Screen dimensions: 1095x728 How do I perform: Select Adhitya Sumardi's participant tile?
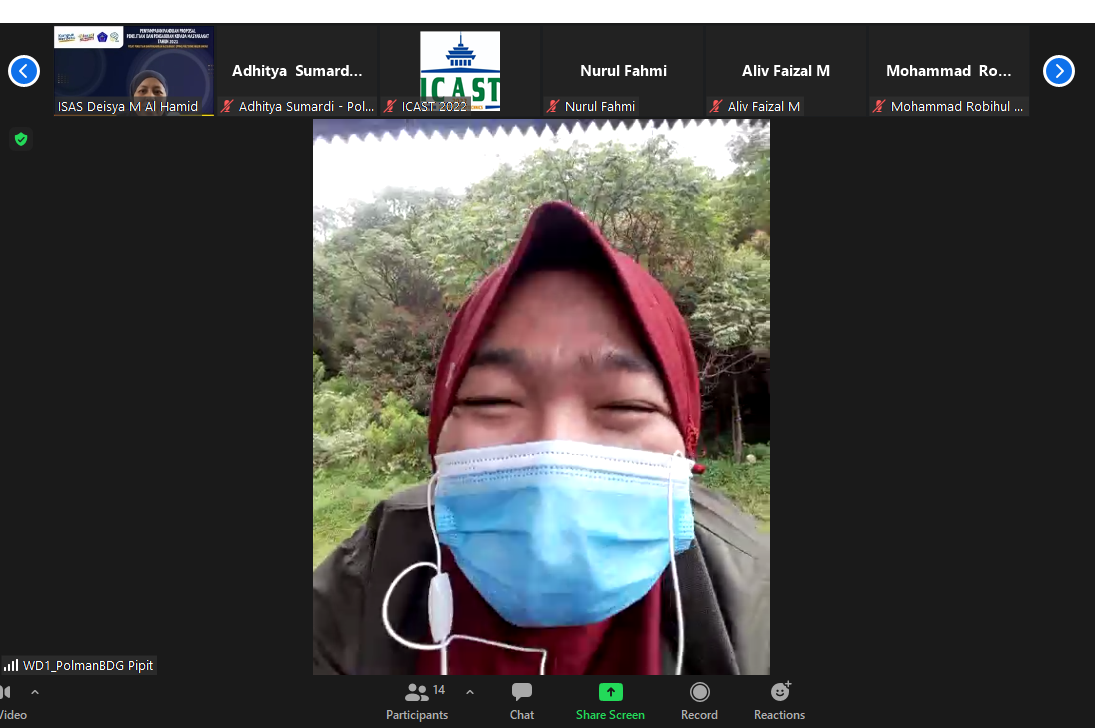point(297,70)
